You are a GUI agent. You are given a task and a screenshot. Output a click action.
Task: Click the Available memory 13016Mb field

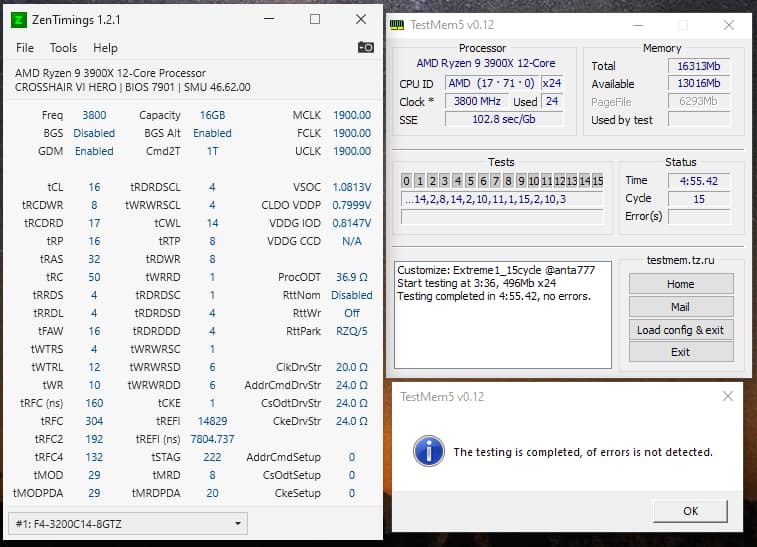[699, 83]
